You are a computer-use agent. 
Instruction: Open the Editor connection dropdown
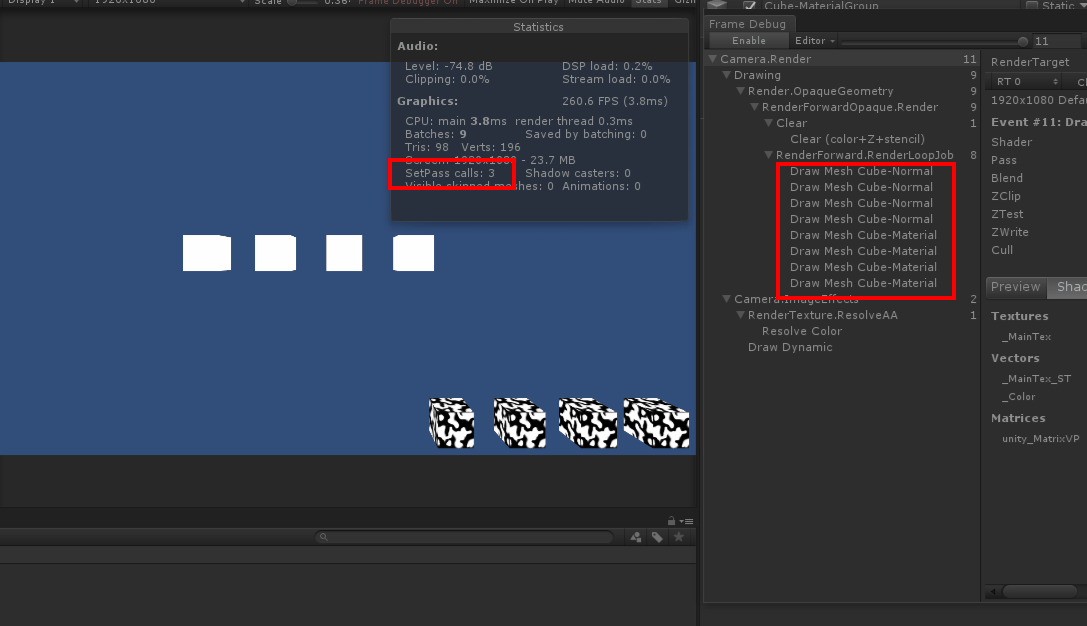(x=815, y=41)
